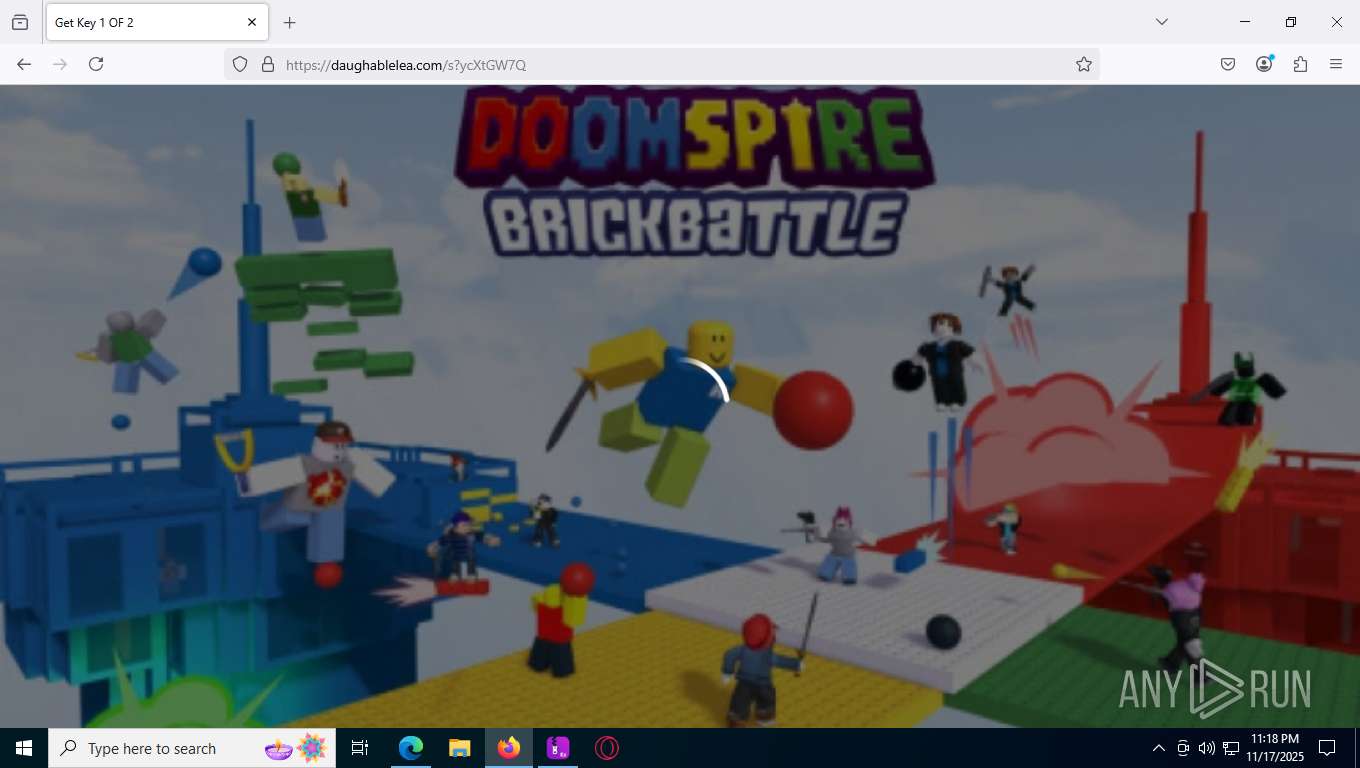Show hidden system tray icons
Screen dimensions: 1360x768
point(1159,748)
